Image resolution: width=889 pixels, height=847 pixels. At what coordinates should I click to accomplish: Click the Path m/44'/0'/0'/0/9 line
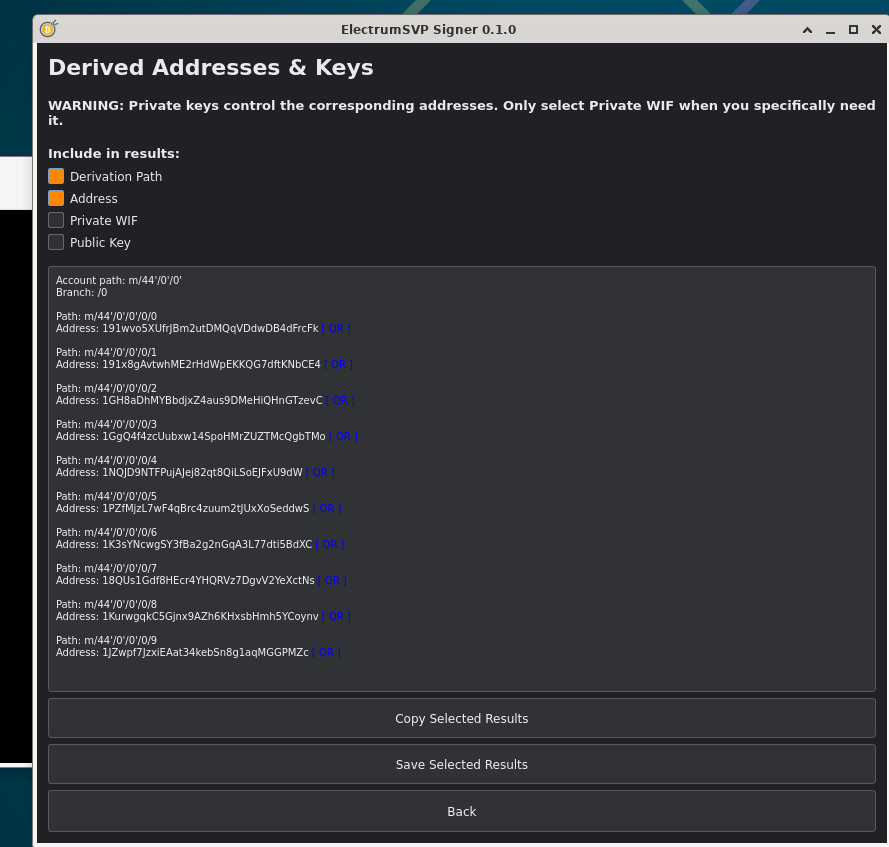click(107, 640)
